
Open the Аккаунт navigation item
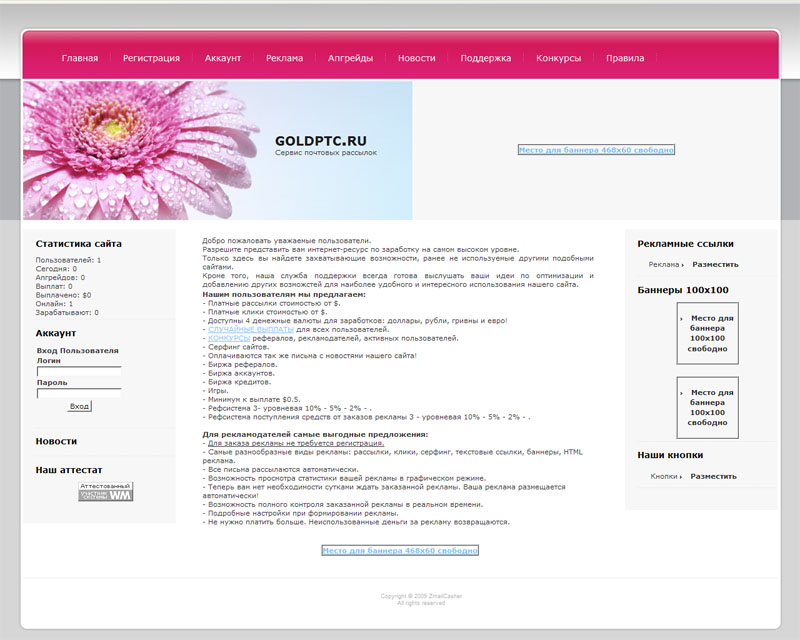coord(223,58)
